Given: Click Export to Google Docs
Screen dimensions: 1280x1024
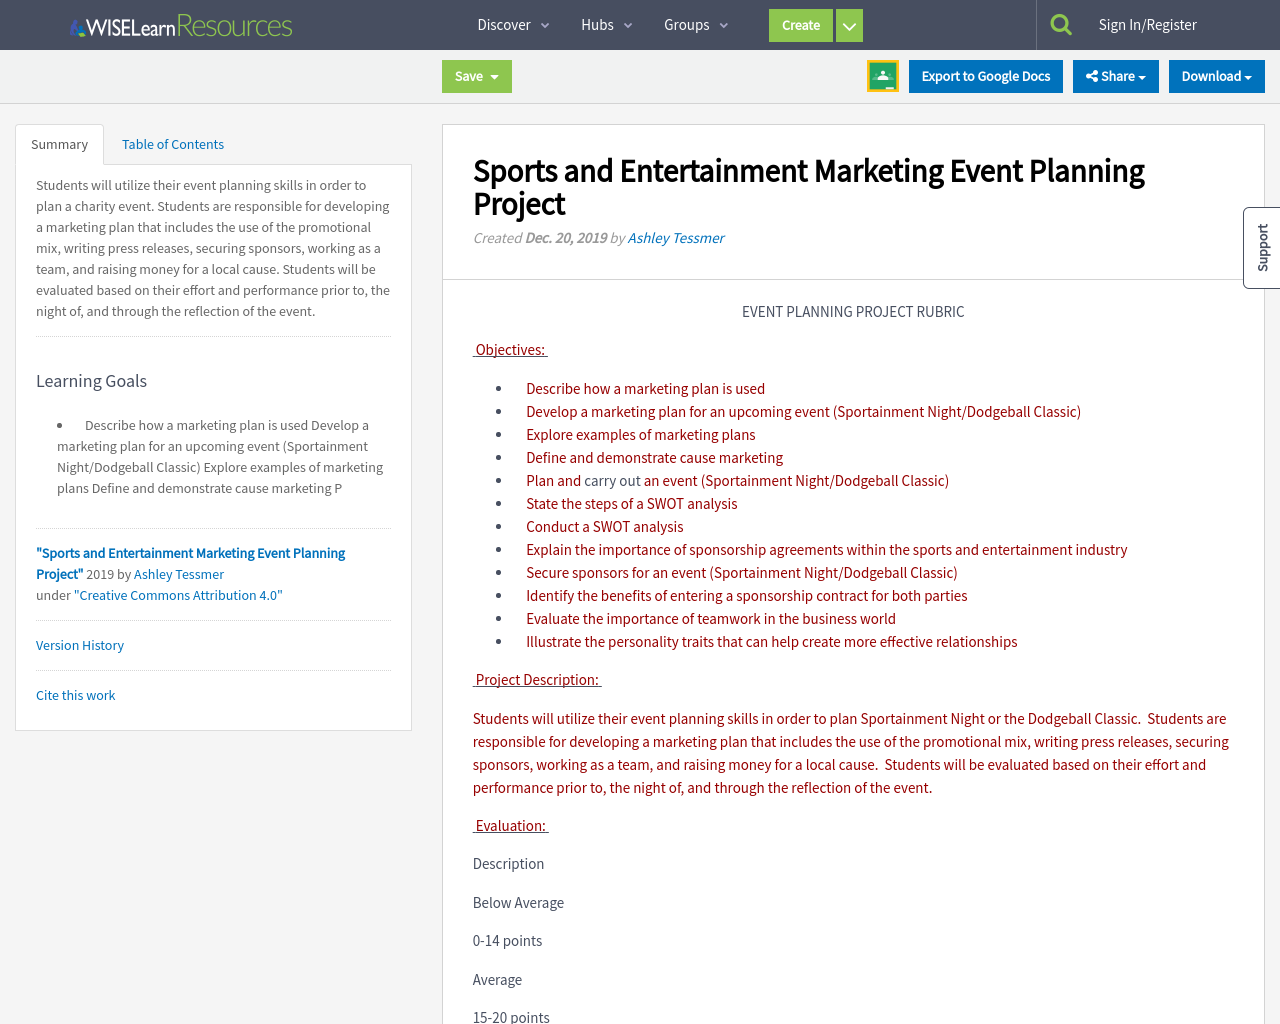Looking at the screenshot, I should tap(986, 75).
